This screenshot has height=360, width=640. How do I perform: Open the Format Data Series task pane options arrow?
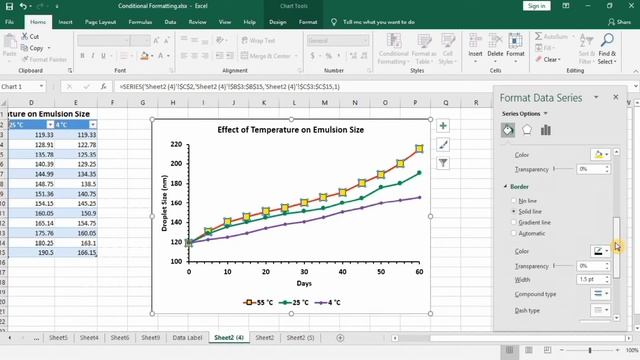tap(596, 97)
